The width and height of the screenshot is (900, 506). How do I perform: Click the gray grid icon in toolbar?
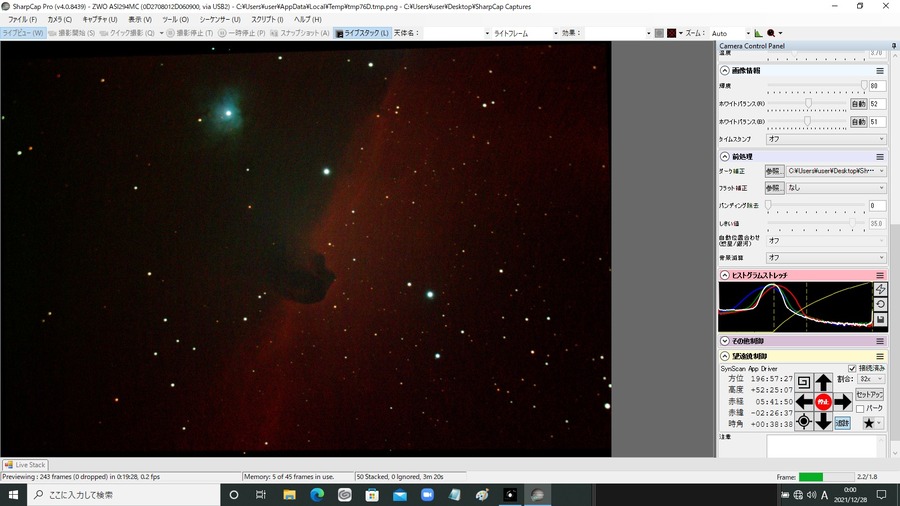pyautogui.click(x=659, y=33)
